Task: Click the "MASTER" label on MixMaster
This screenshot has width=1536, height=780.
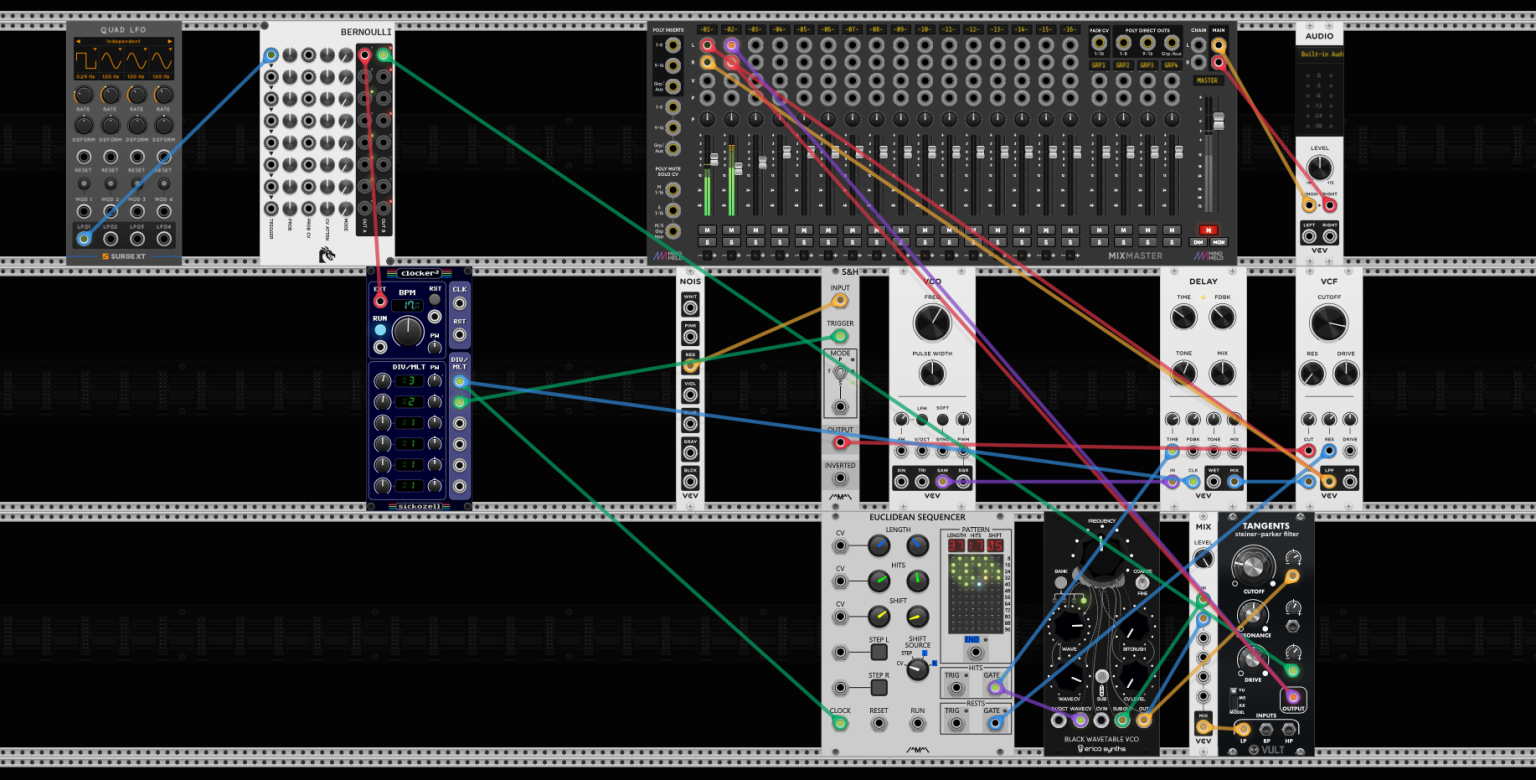Action: click(x=1207, y=80)
